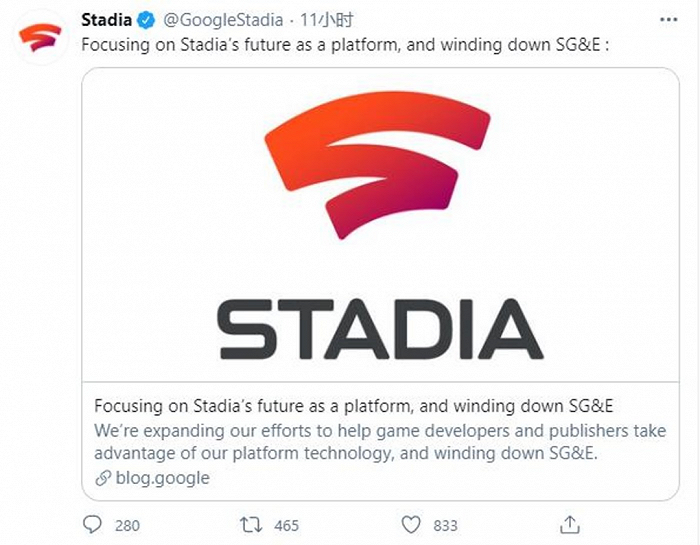Click the 280 replies count
The width and height of the screenshot is (700, 545).
(127, 524)
